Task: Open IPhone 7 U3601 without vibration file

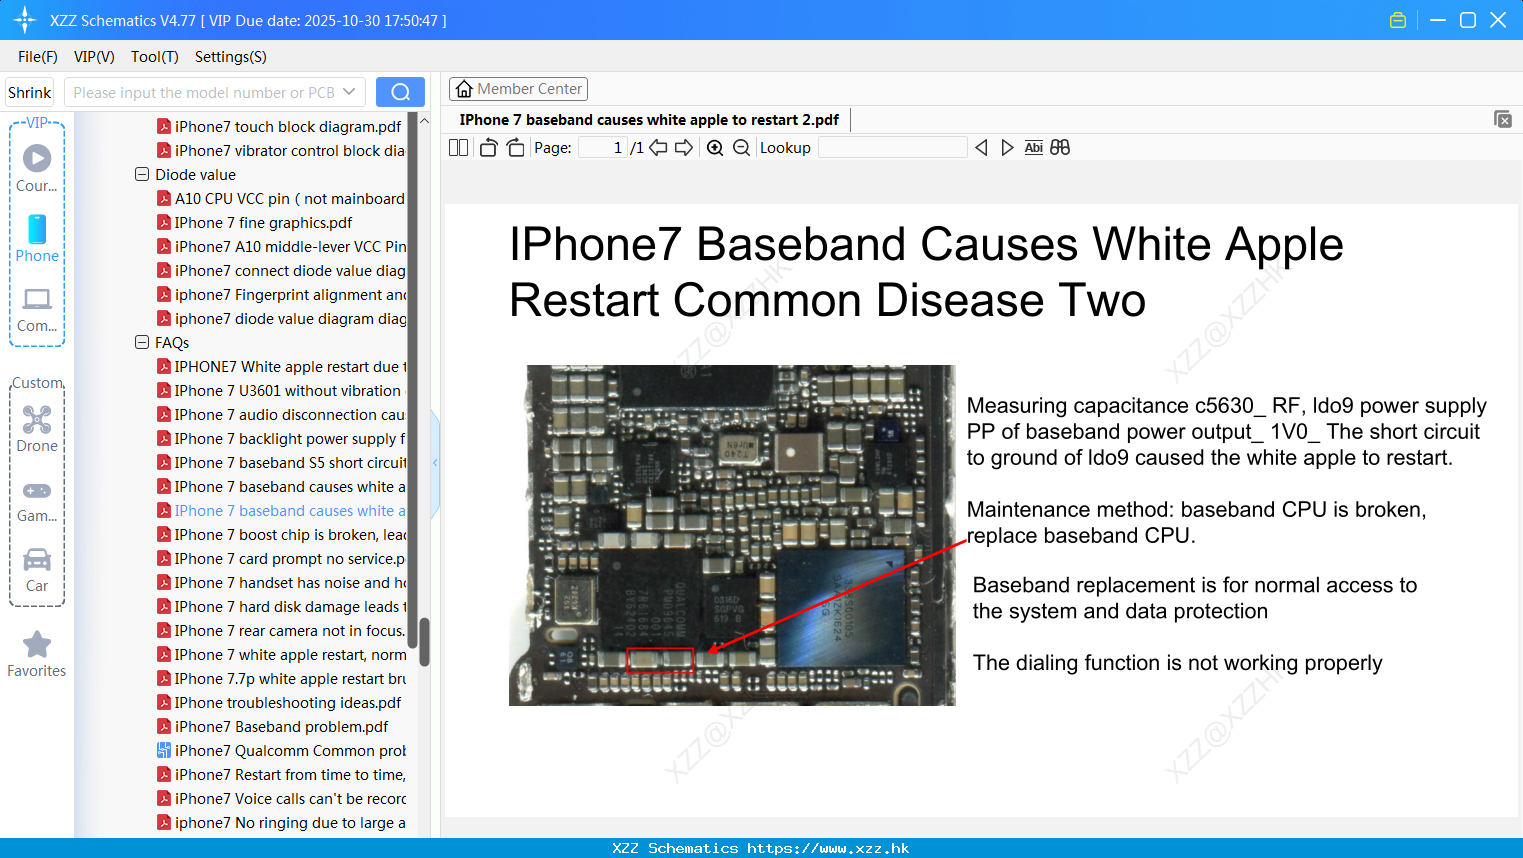Action: click(280, 390)
